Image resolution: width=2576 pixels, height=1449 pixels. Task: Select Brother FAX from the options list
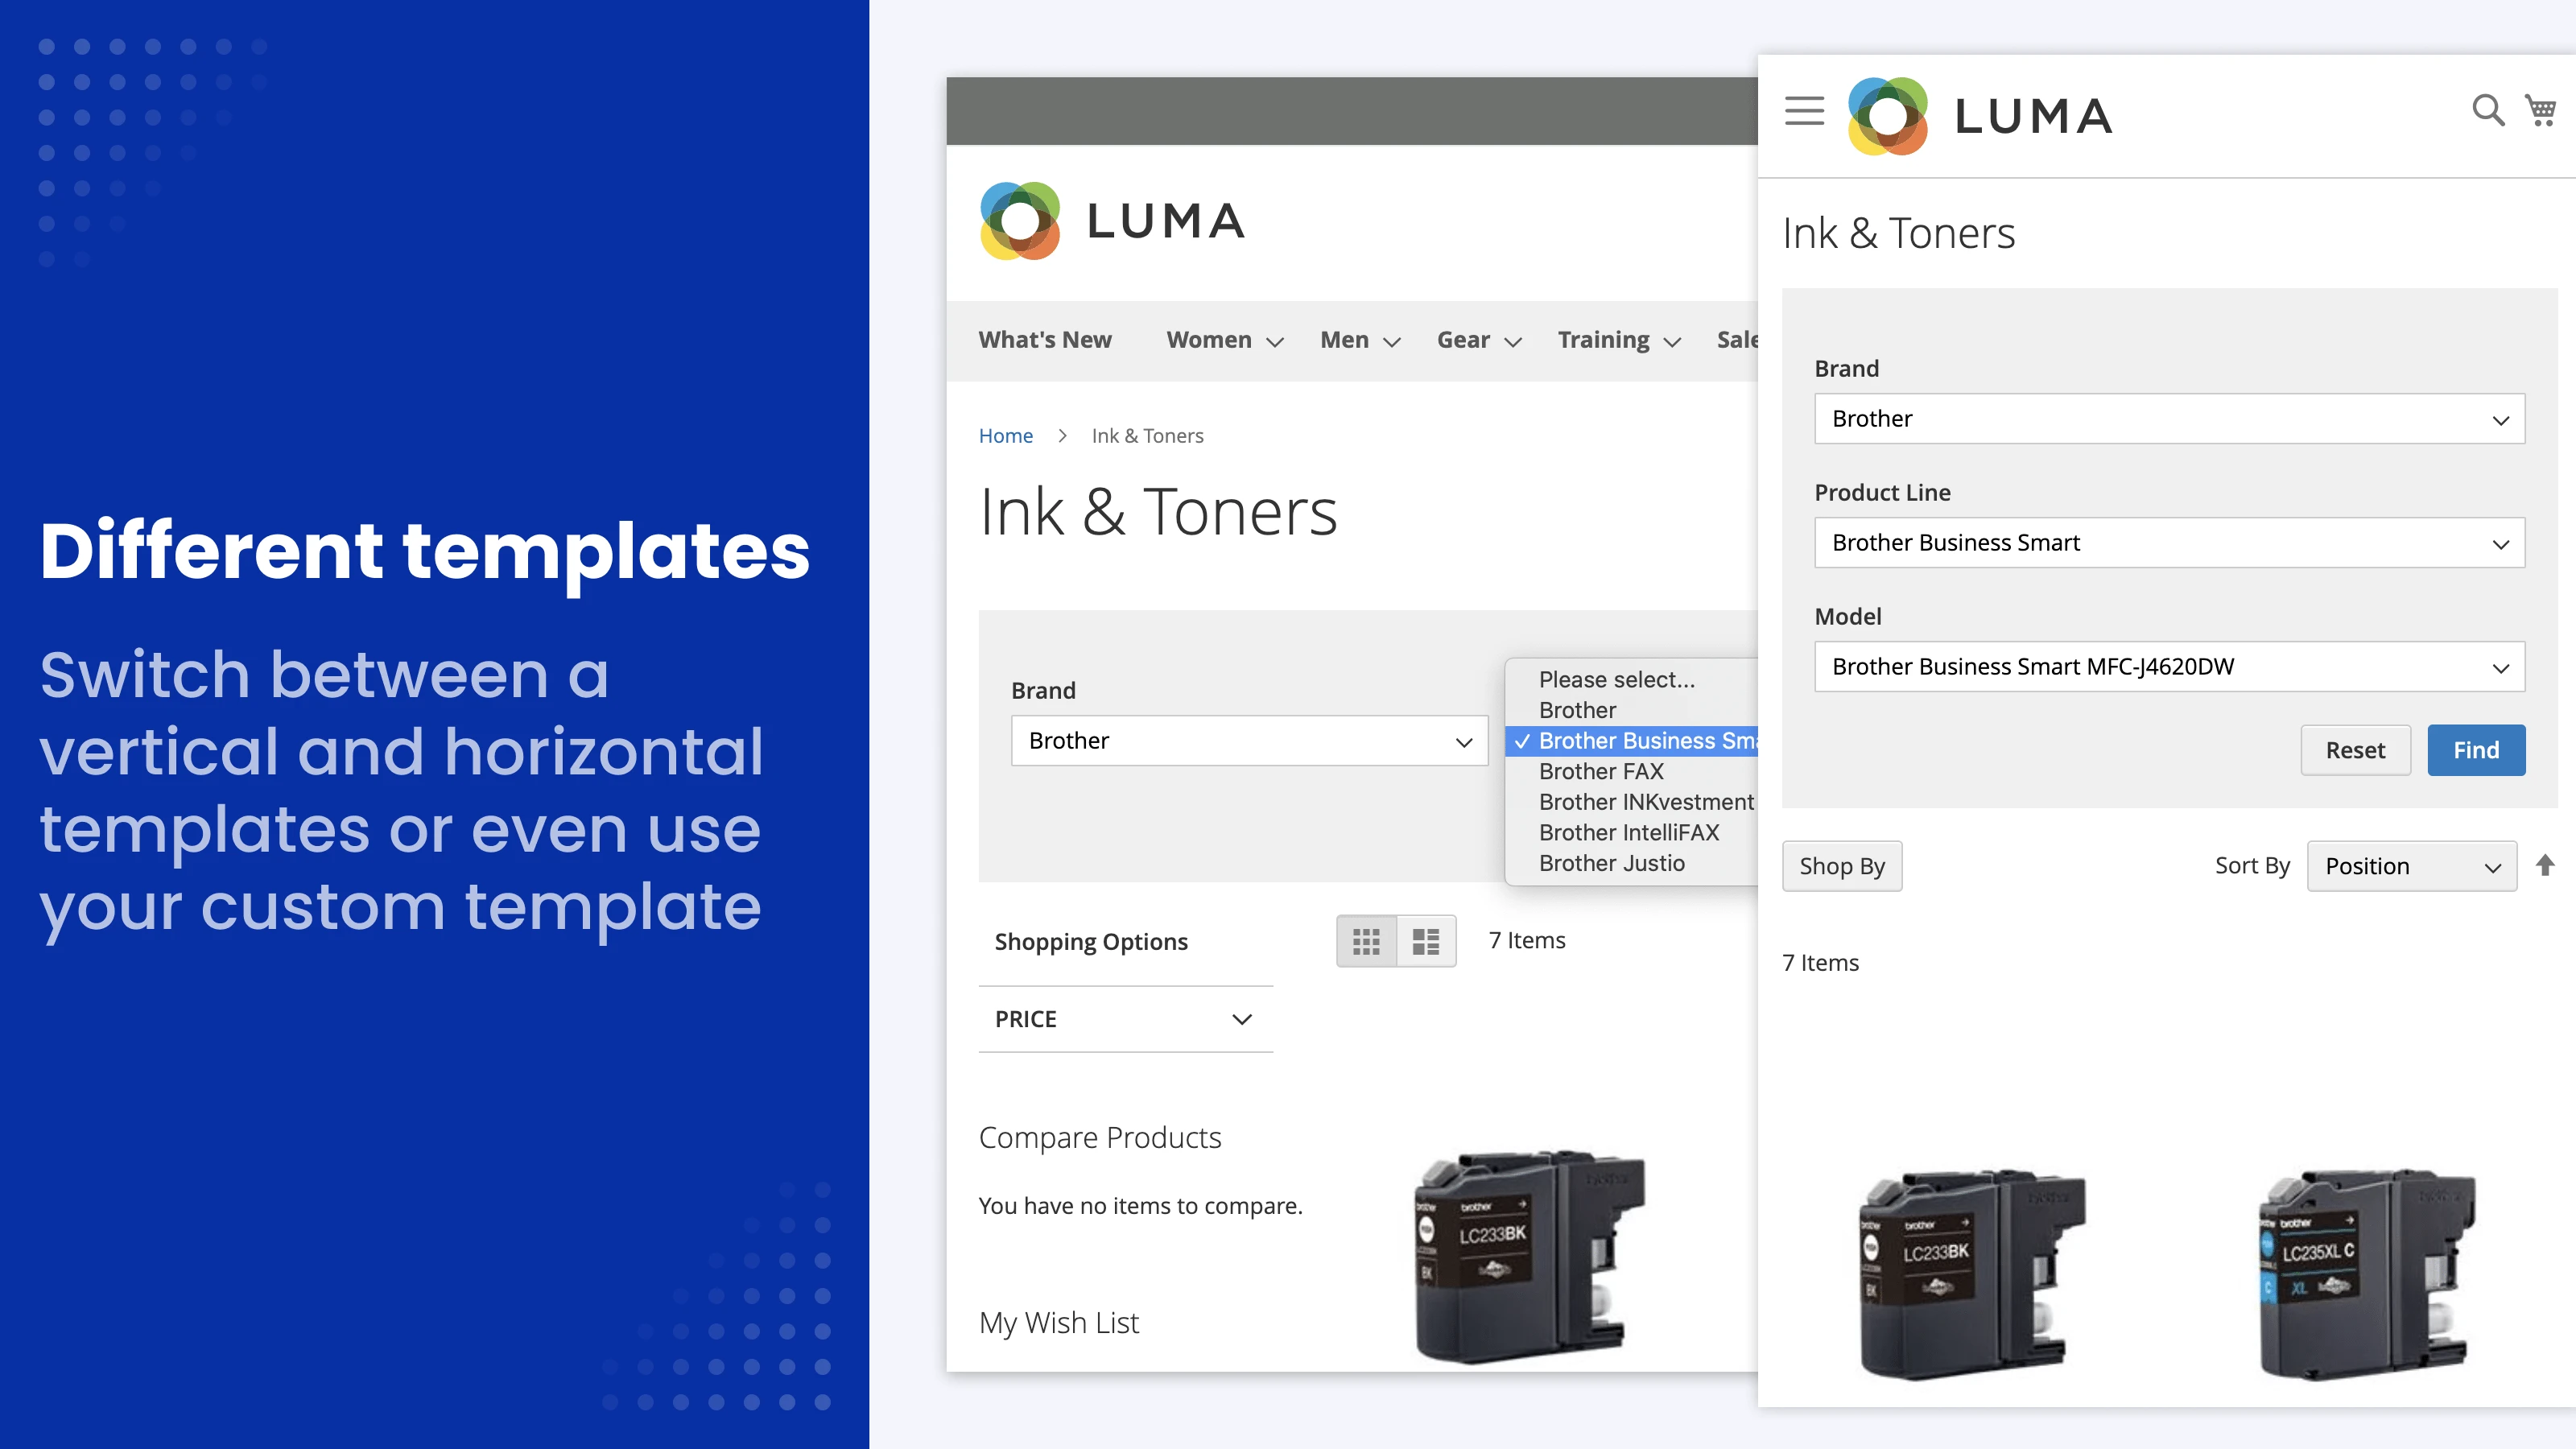(1600, 771)
